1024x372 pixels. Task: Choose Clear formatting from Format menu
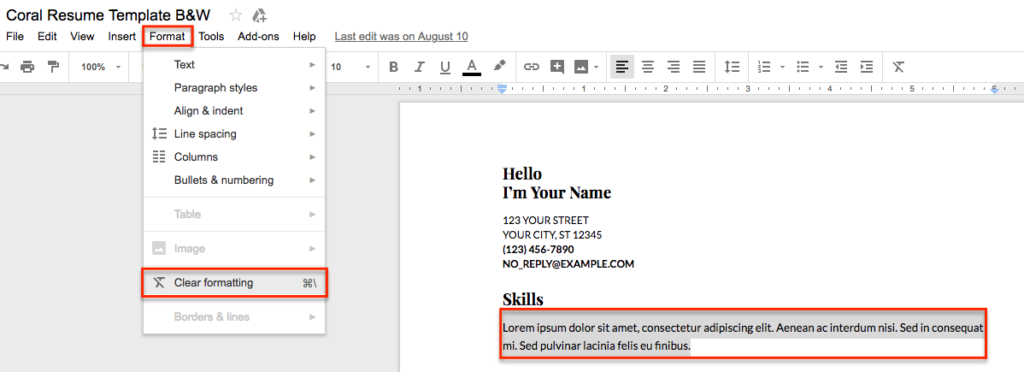pos(234,283)
